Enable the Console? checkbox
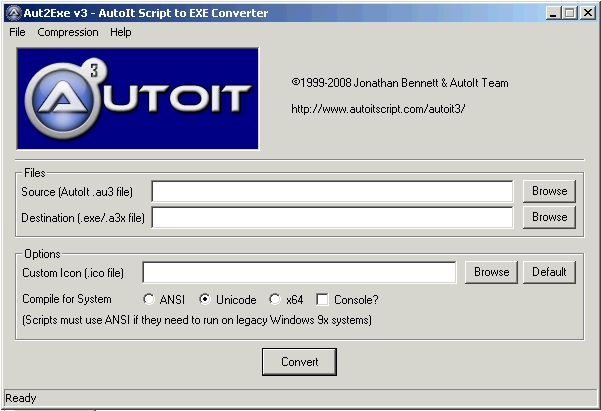601x411 pixels. coord(323,299)
